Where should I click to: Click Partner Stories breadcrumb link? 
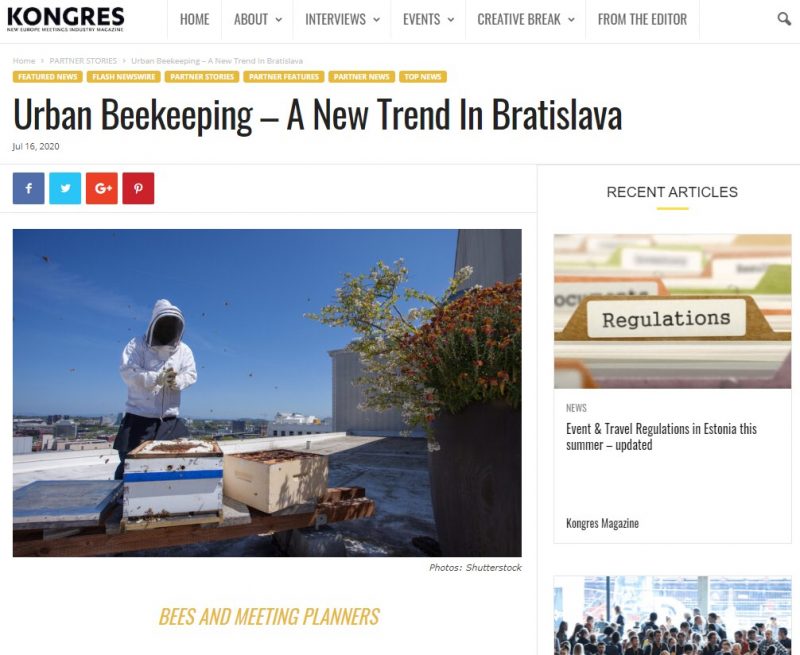83,61
